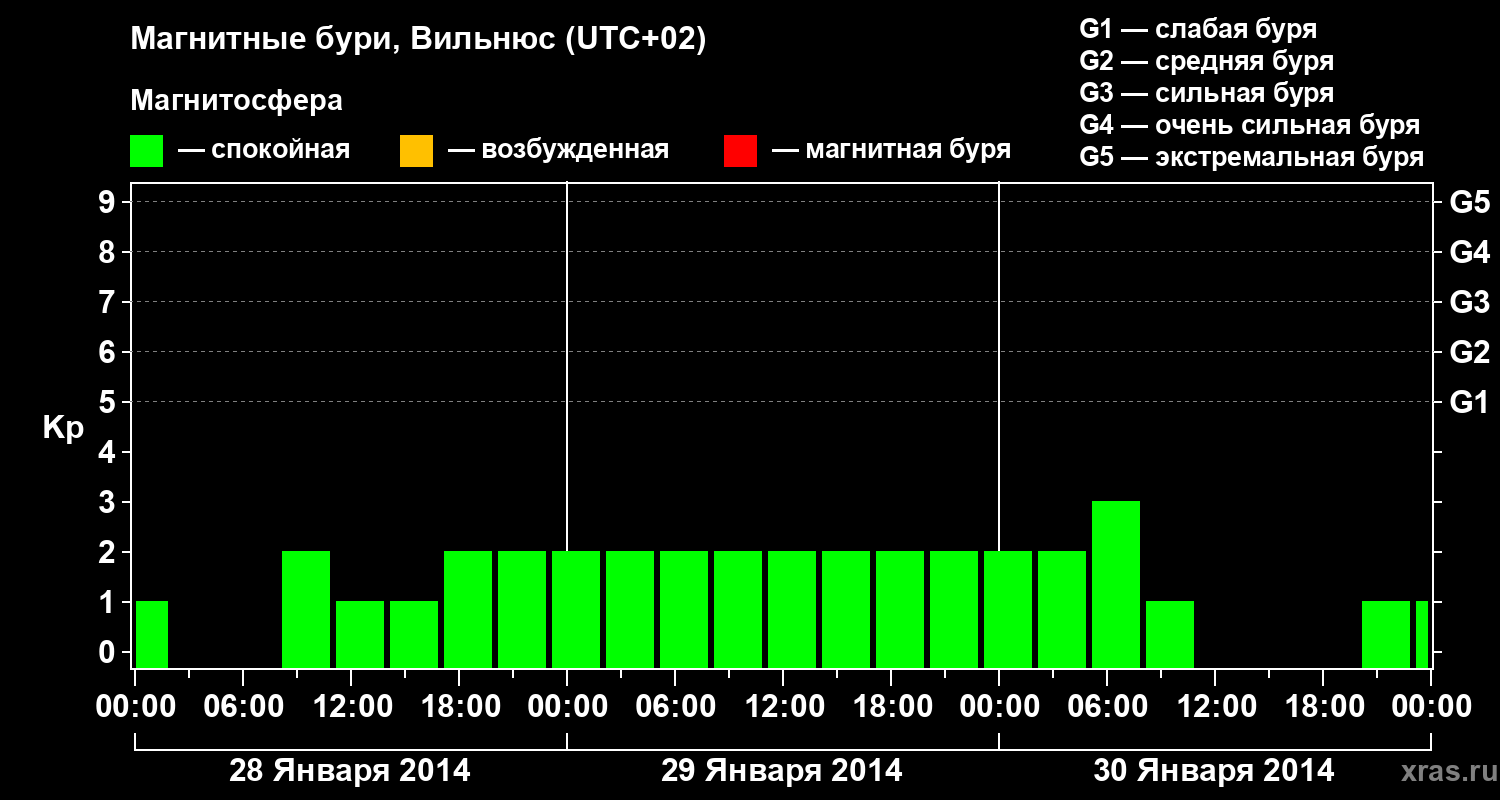Click the last thin green bar near midnight

point(1422,634)
